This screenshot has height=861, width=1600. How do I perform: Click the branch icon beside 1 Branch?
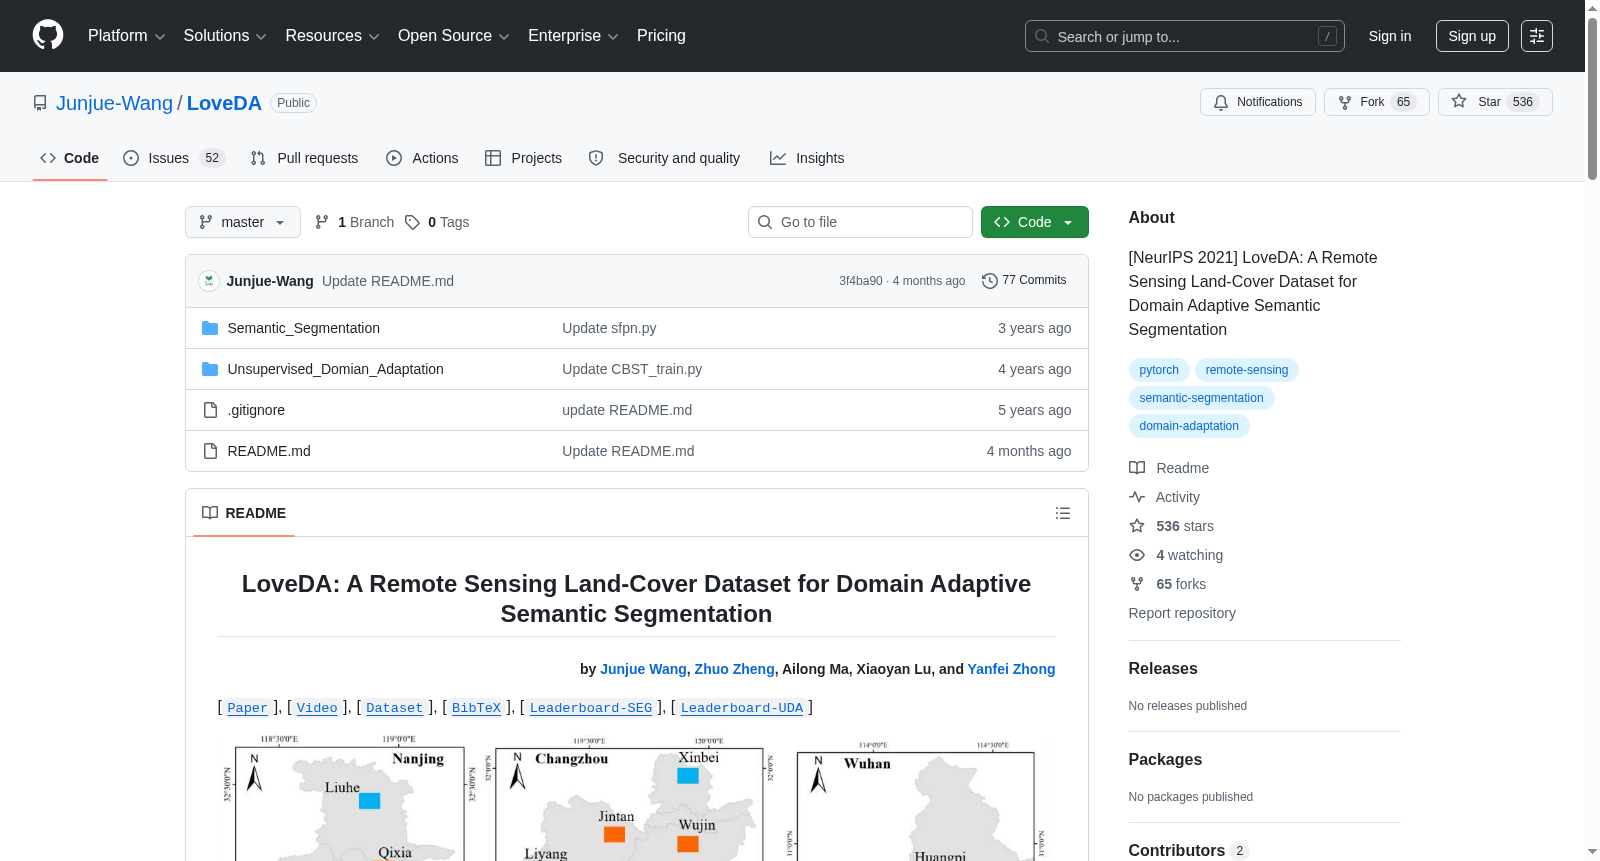click(x=322, y=222)
